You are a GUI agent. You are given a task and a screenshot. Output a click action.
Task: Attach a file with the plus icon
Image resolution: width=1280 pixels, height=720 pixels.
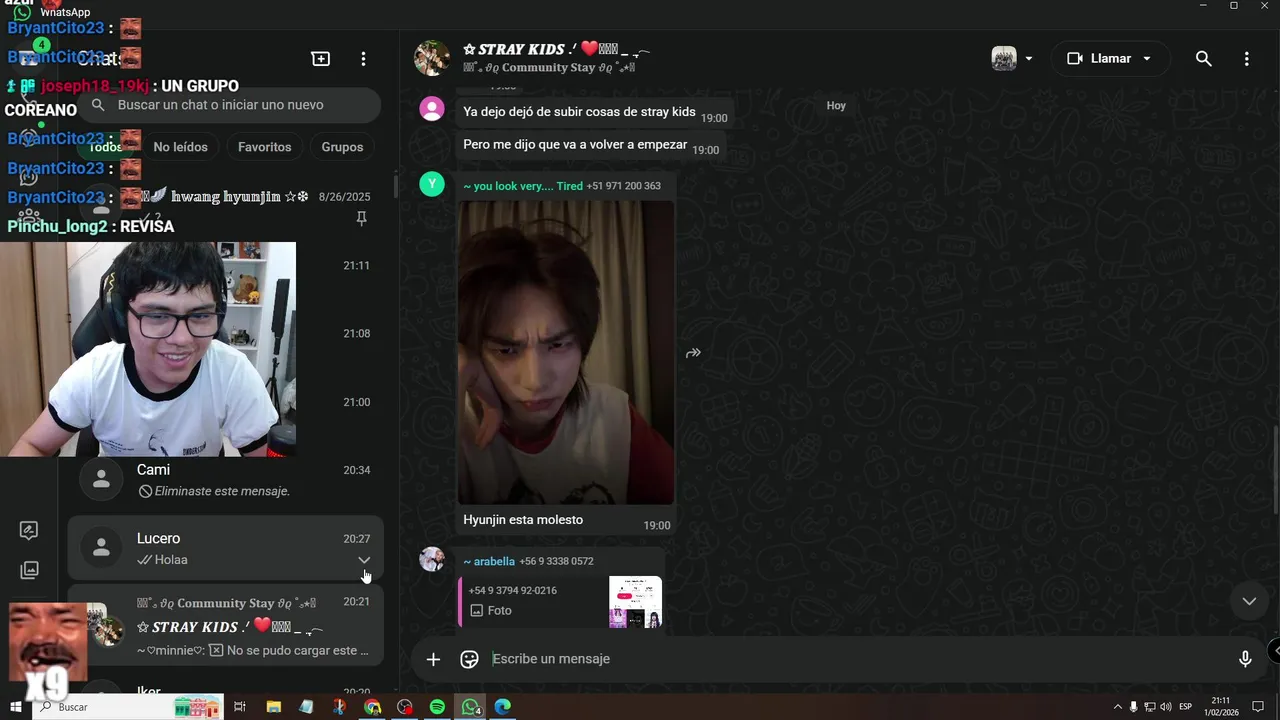(x=433, y=659)
